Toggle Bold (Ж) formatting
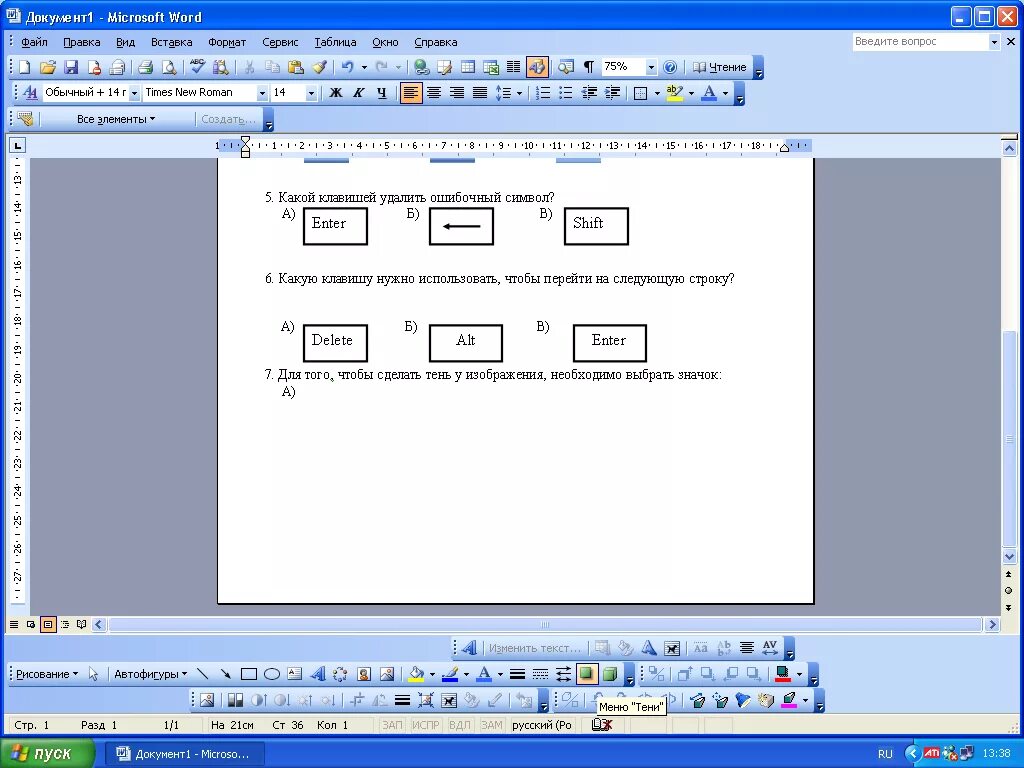Image resolution: width=1024 pixels, height=768 pixels. coord(335,93)
